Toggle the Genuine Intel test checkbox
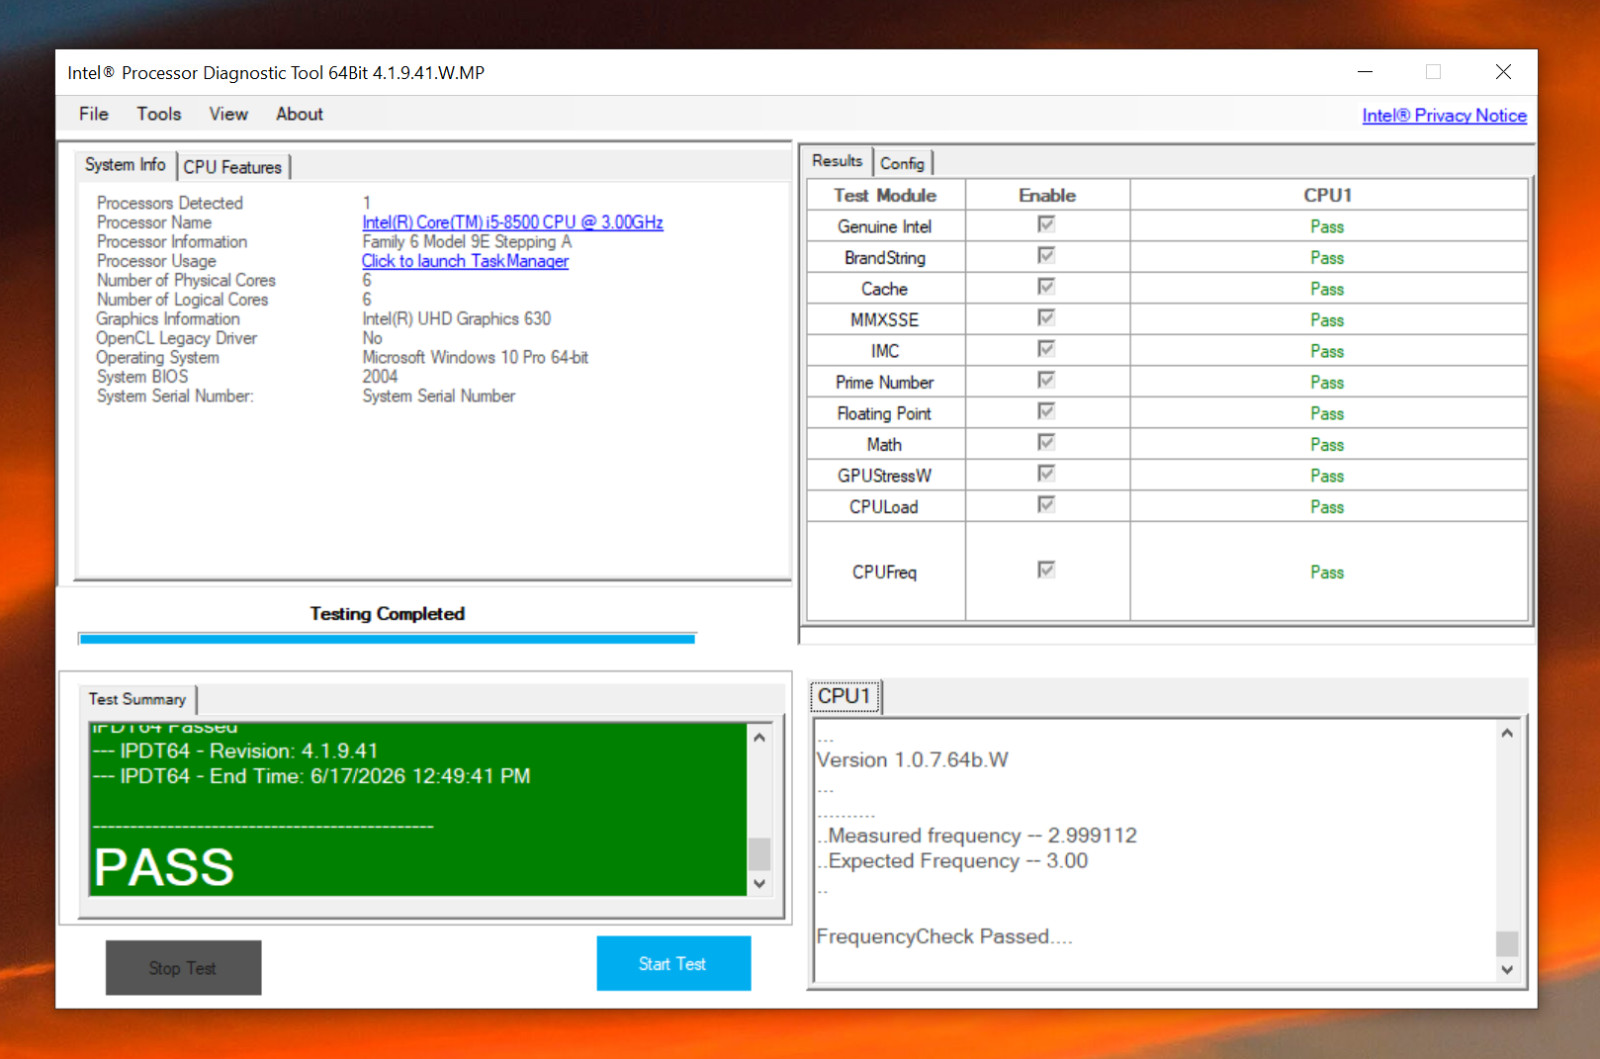 (x=1046, y=224)
